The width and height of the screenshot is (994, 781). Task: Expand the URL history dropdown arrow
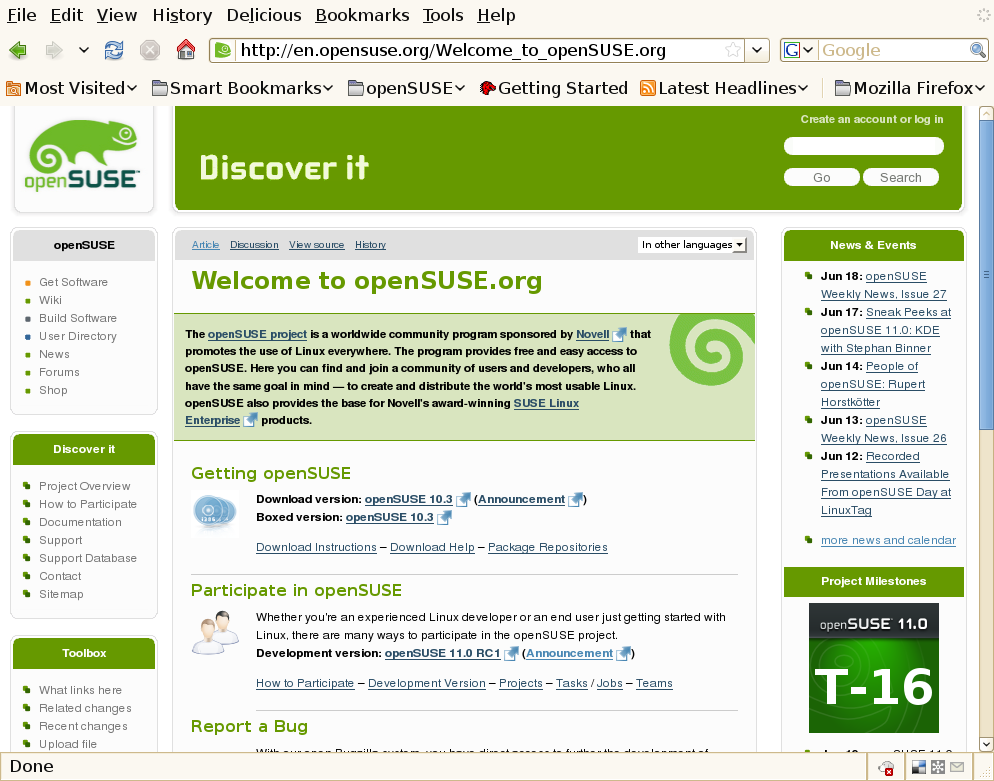coord(758,50)
